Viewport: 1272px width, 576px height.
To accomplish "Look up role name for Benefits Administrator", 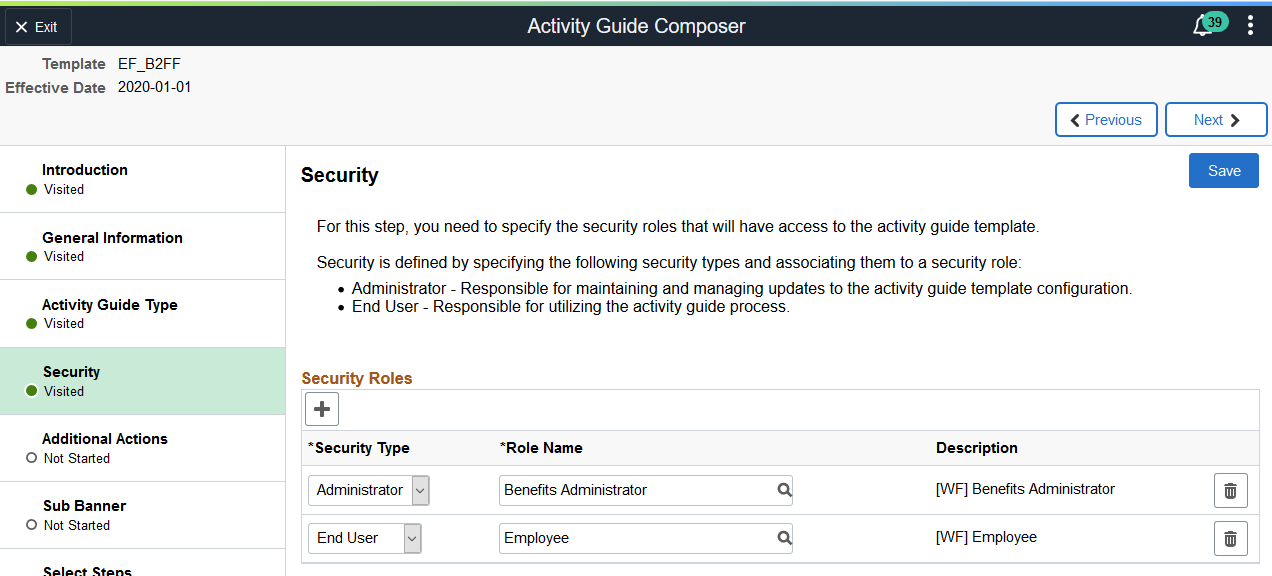I will [x=784, y=490].
